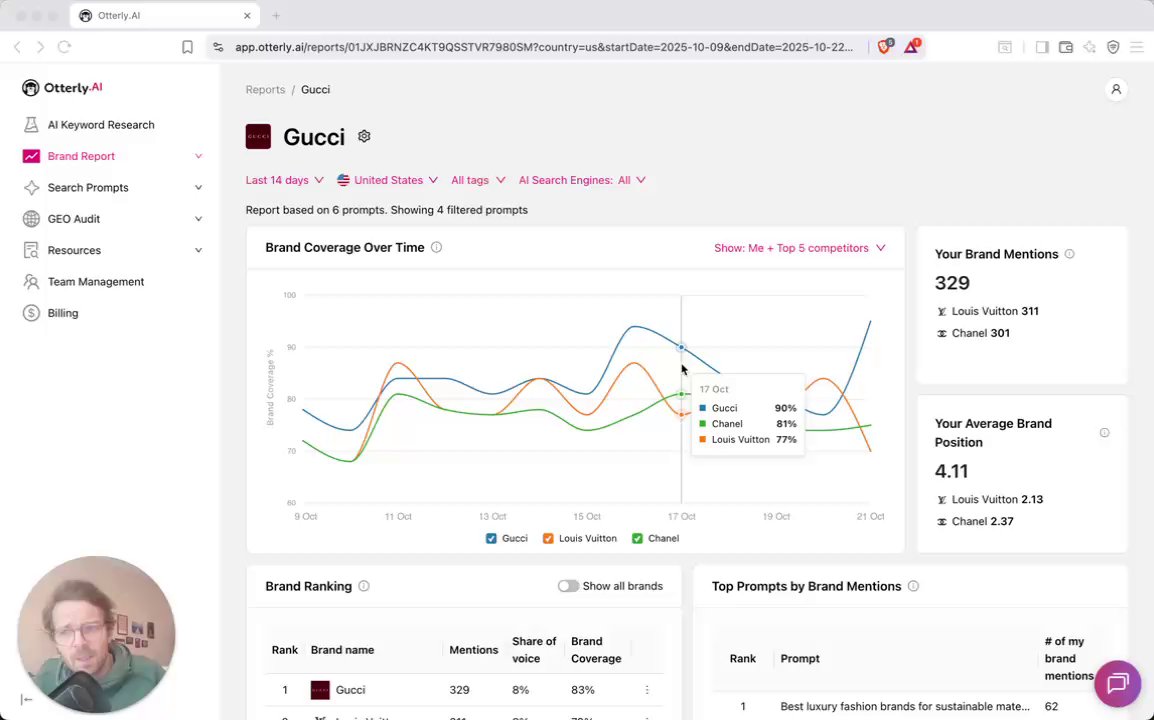Enable the Show all brands toggle

(x=567, y=586)
